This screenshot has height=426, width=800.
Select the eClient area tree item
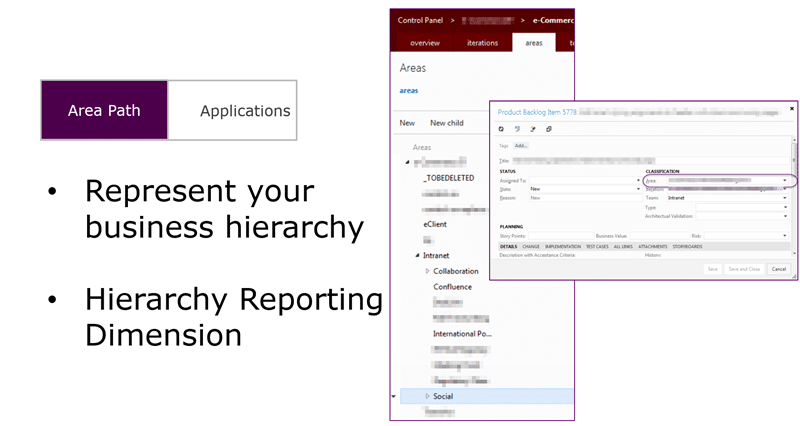(435, 224)
